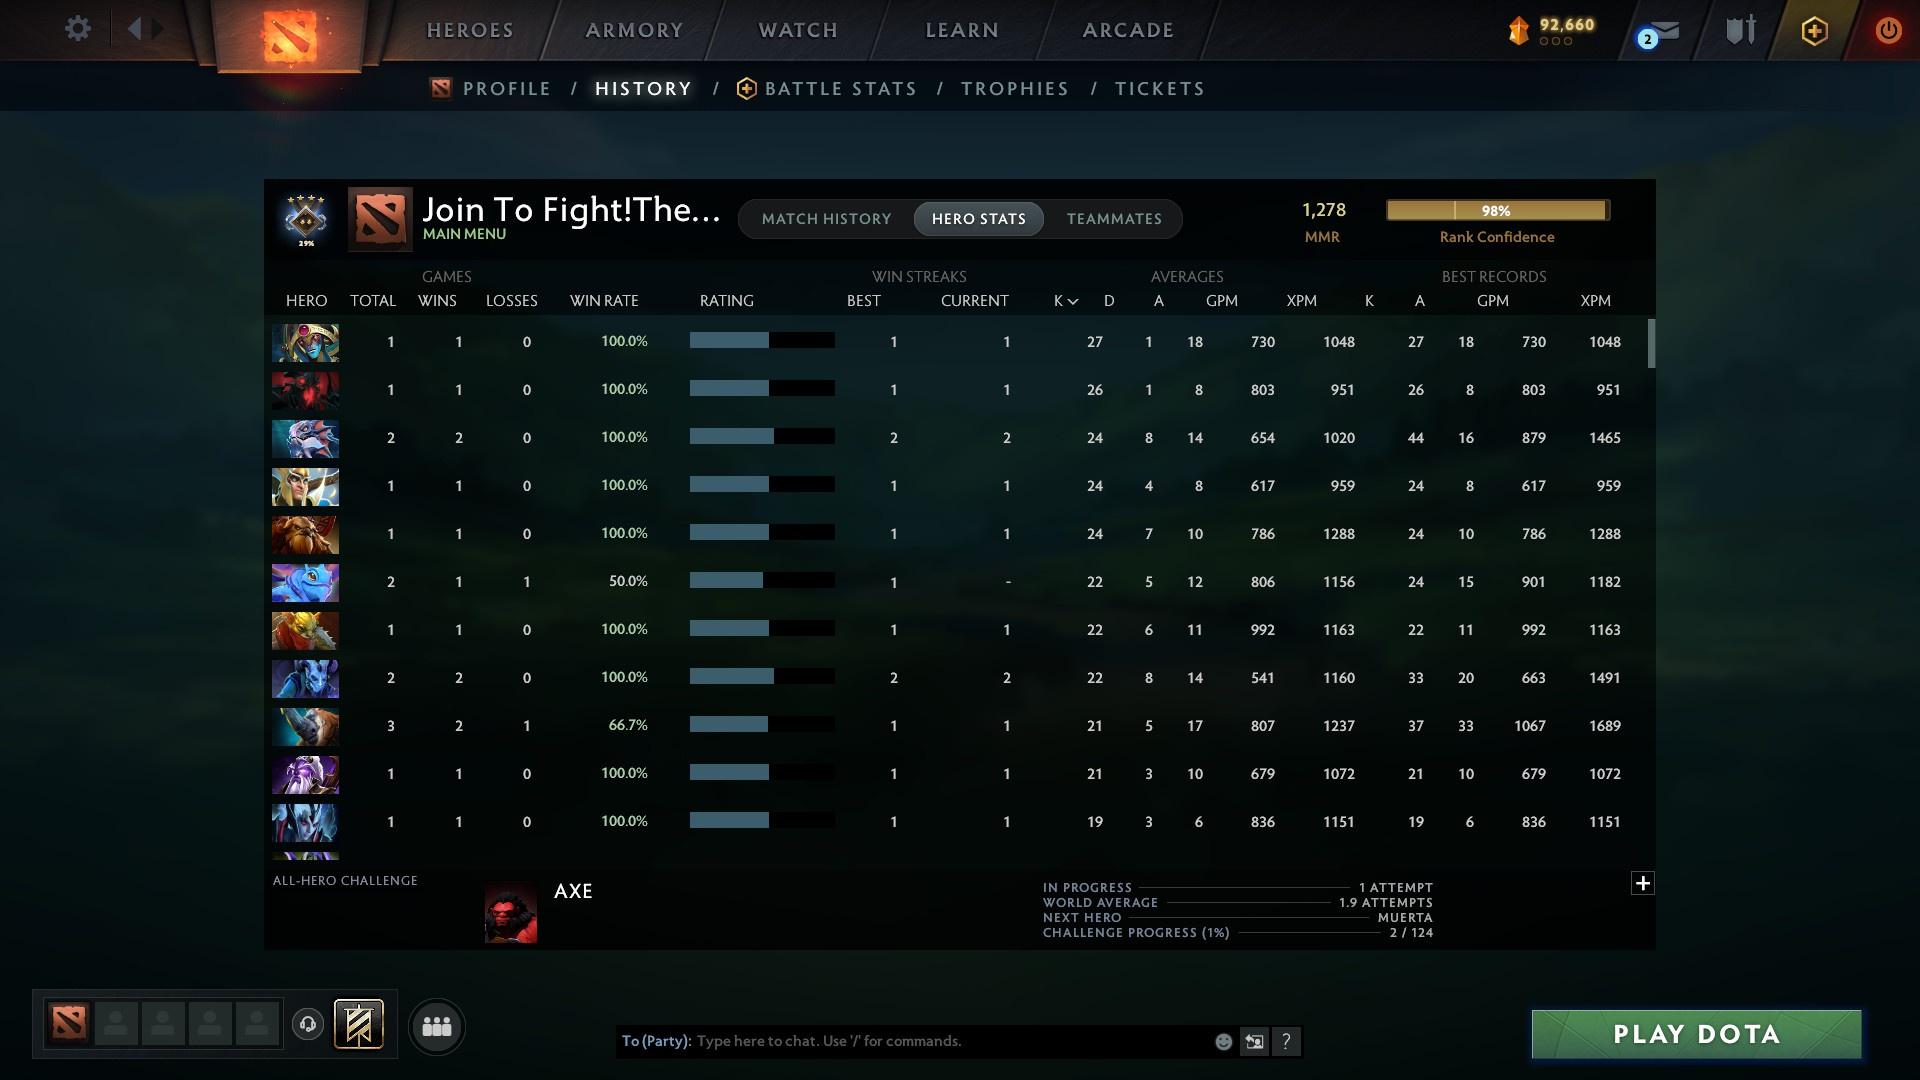Click the gold Dota Plus hexagon icon

[1812, 30]
